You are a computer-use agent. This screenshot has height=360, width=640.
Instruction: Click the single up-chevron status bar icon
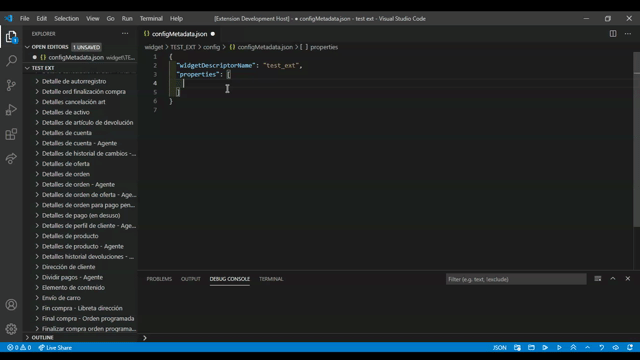point(587,348)
